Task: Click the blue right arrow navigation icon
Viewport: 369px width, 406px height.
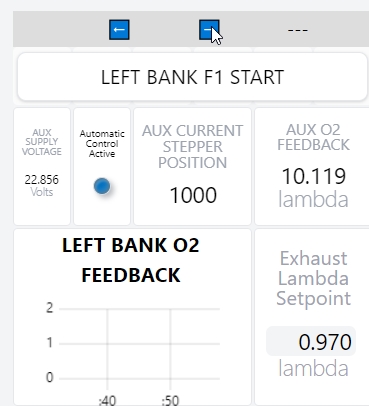Action: [x=209, y=30]
